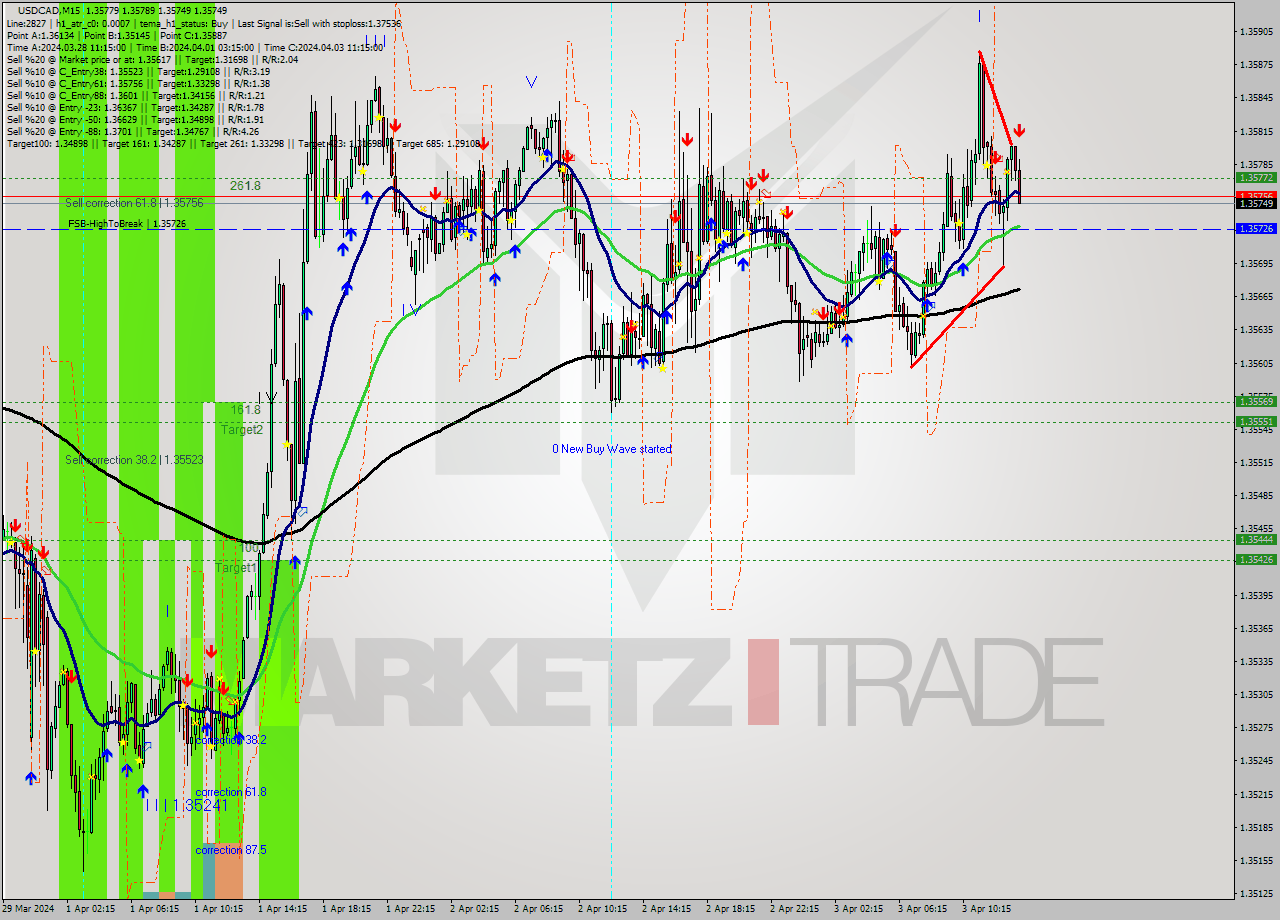Click the green 1.35426 price tag
The height and width of the screenshot is (920, 1280).
1256,560
